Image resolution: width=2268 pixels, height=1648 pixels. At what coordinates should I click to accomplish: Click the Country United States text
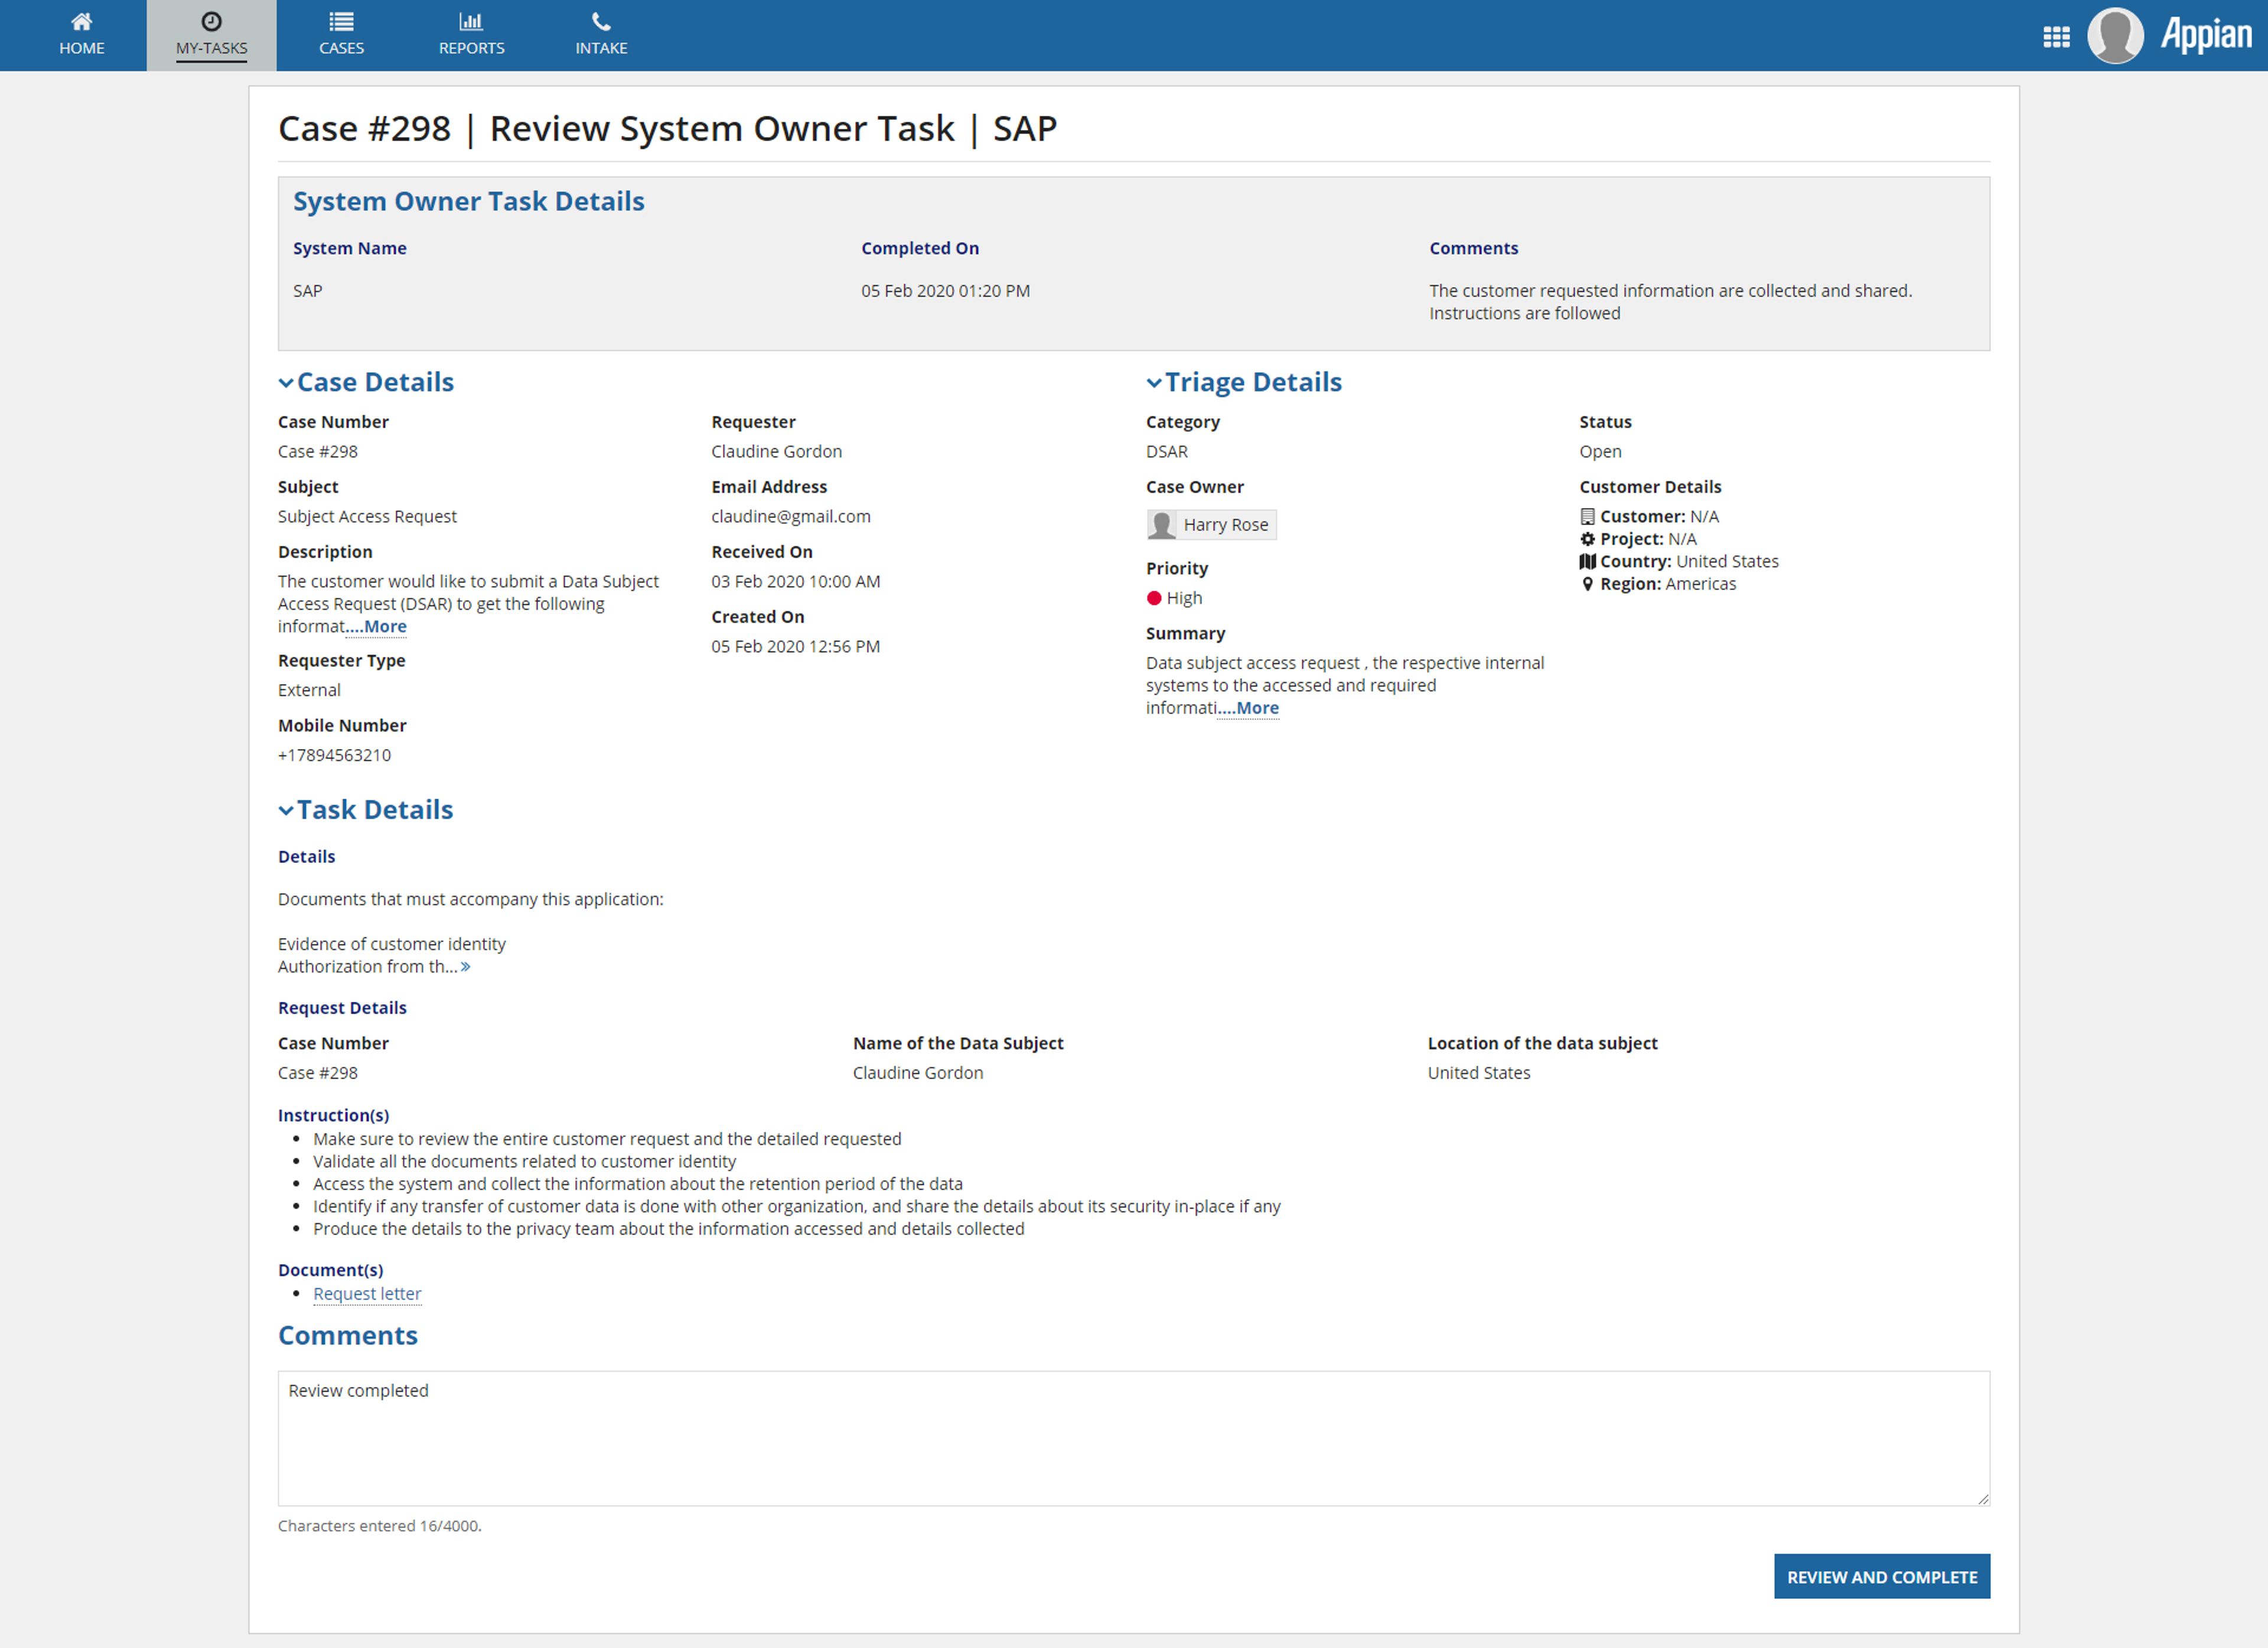[x=1689, y=562]
